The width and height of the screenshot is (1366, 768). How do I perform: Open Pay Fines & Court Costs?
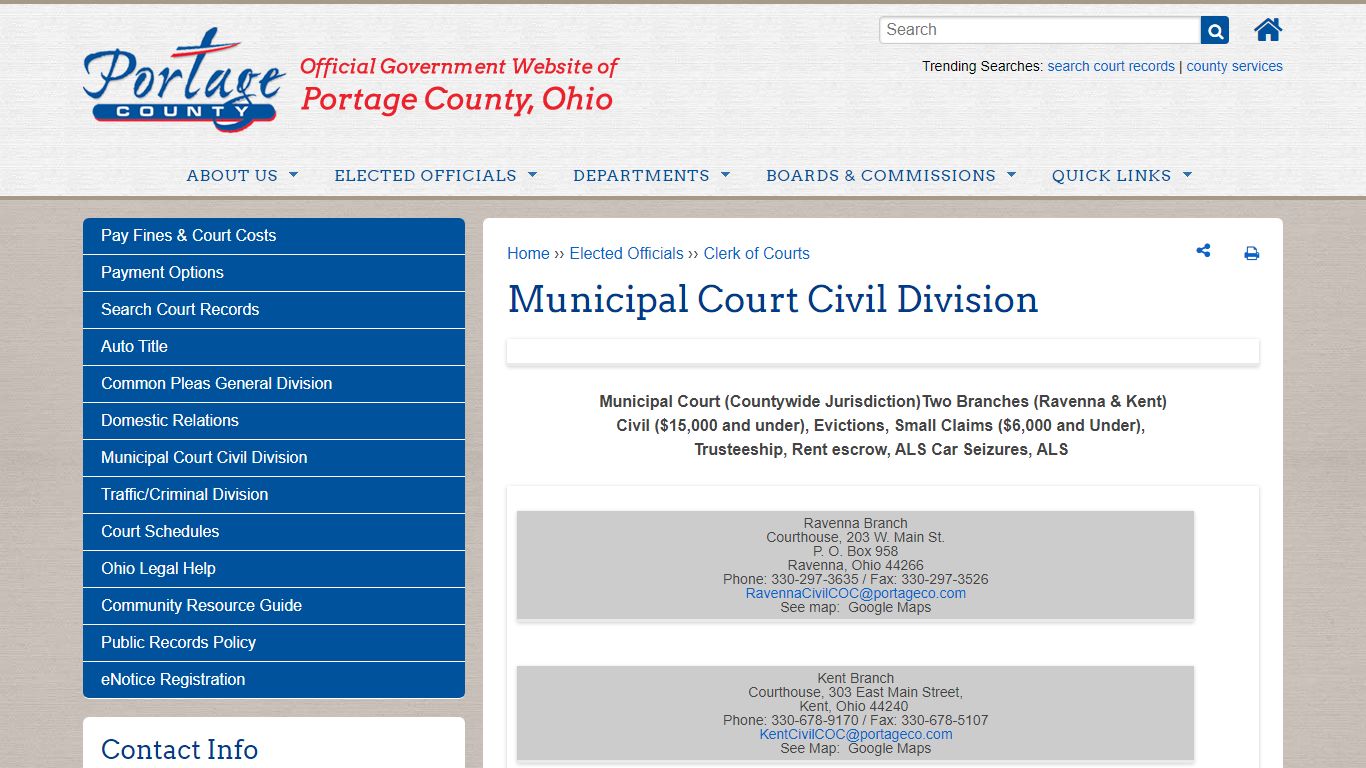274,236
